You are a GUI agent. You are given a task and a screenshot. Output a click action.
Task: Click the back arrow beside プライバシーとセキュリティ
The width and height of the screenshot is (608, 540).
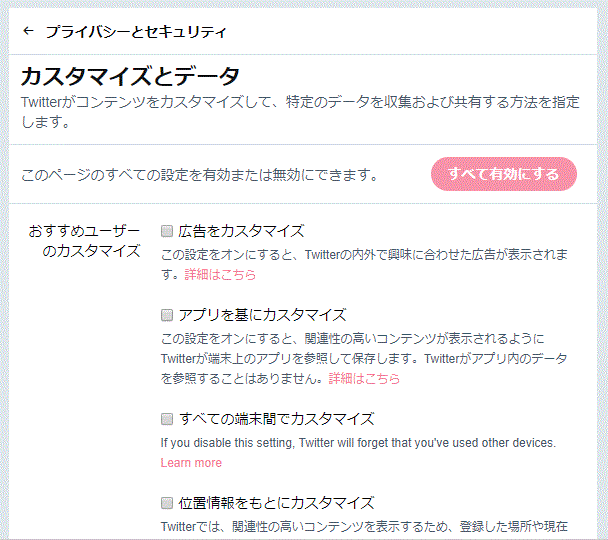click(x=28, y=31)
